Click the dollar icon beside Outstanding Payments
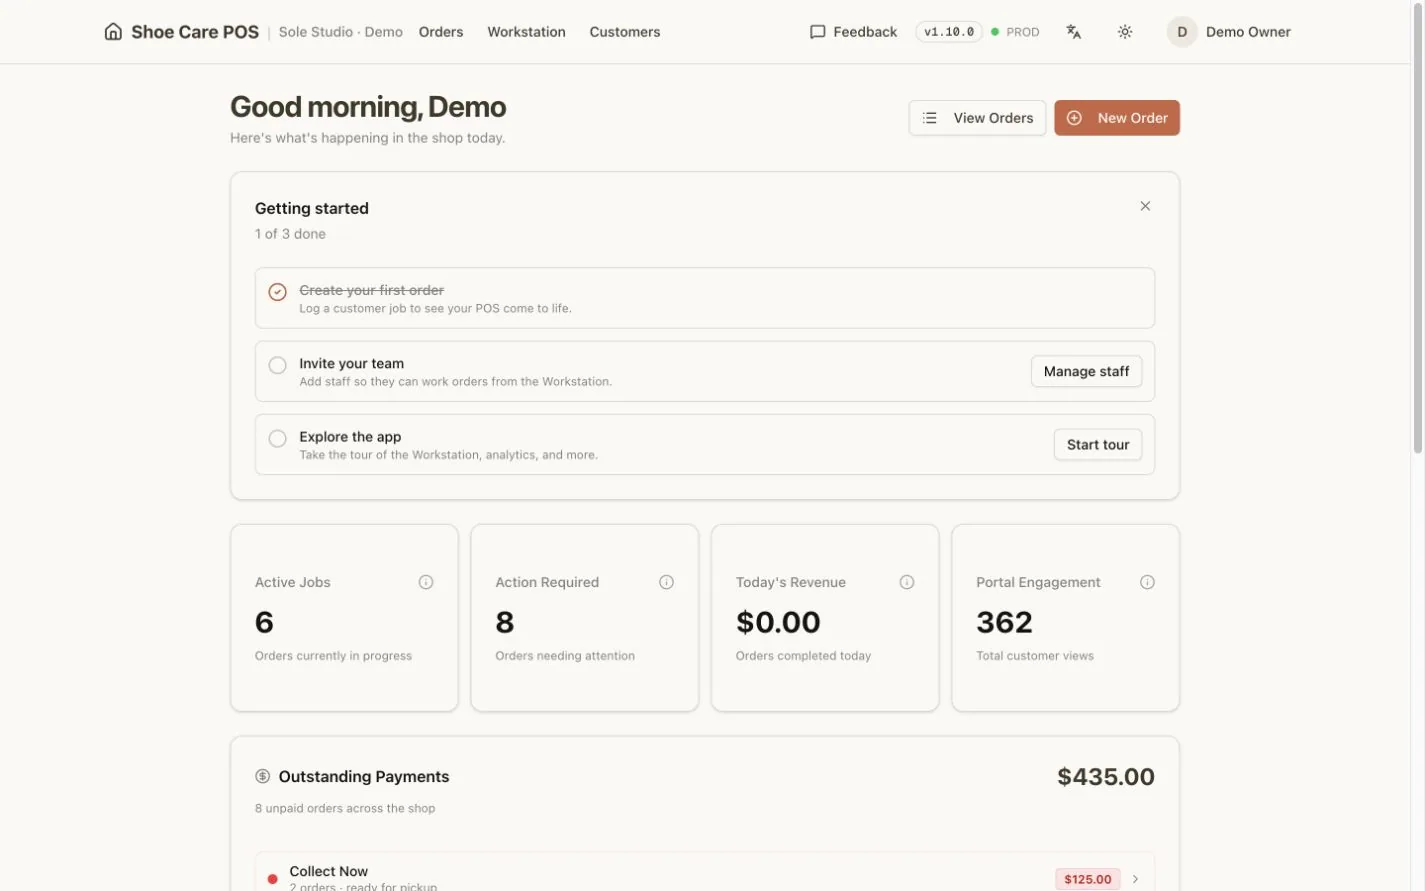The width and height of the screenshot is (1425, 891). click(x=263, y=776)
